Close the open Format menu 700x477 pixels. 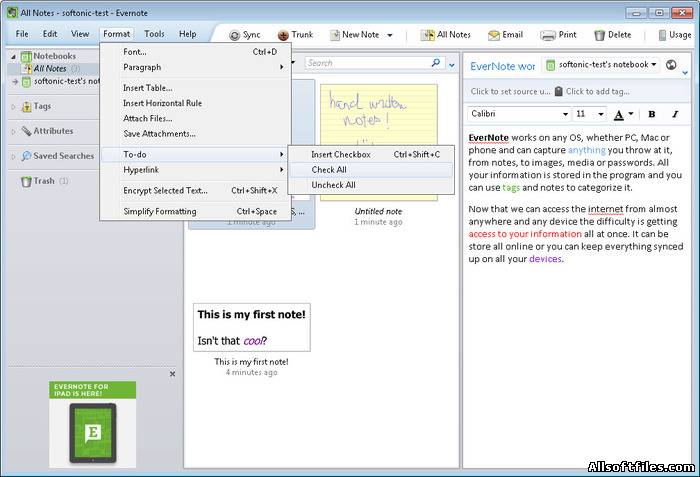117,34
